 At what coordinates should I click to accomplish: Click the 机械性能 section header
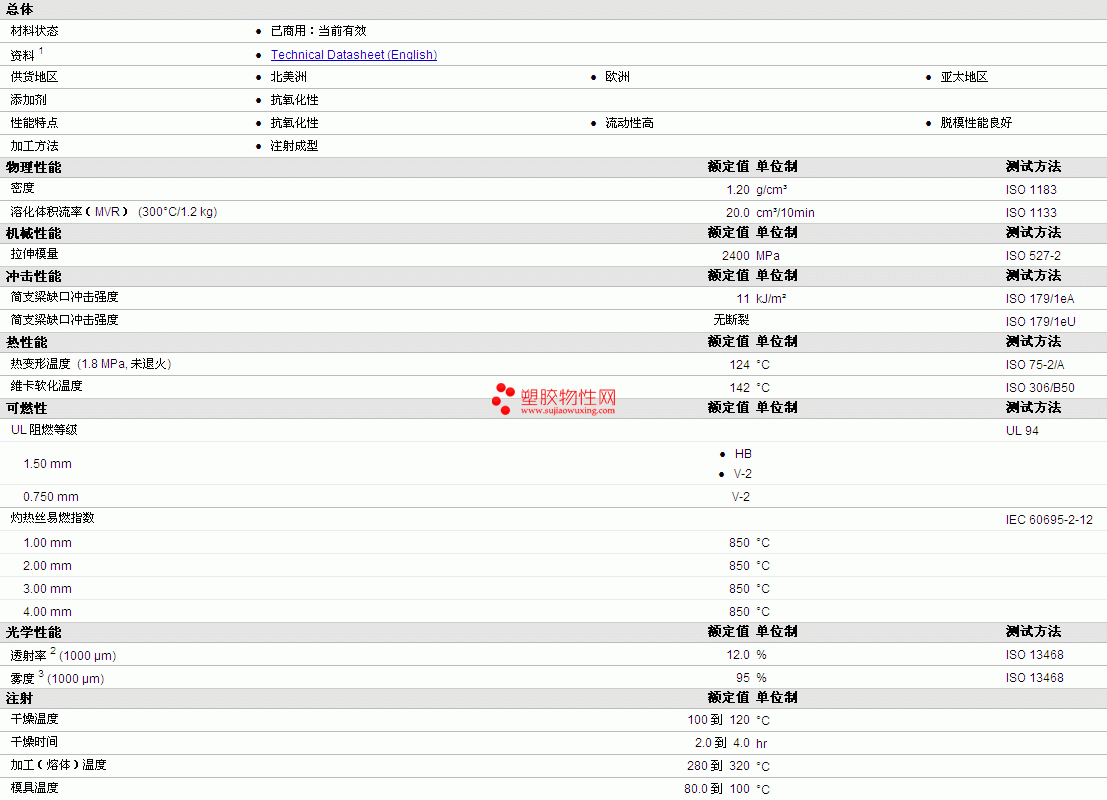click(x=34, y=234)
